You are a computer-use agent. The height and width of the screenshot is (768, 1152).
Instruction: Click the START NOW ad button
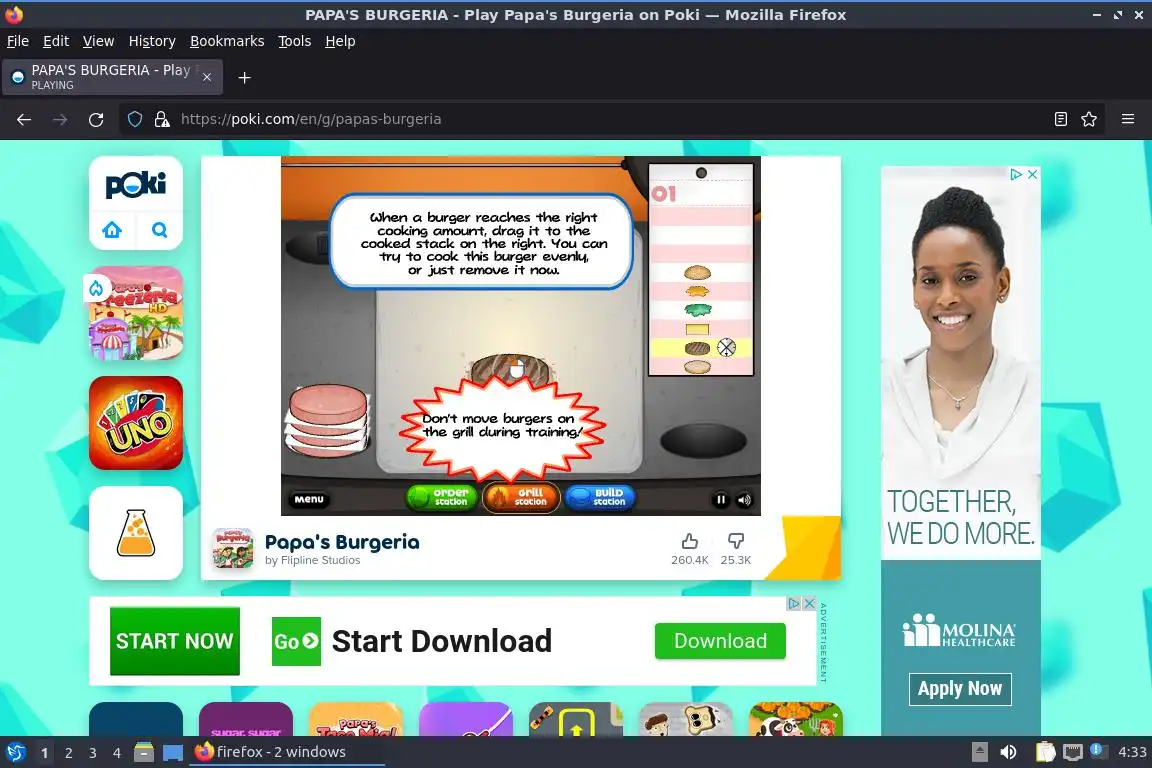pos(175,641)
